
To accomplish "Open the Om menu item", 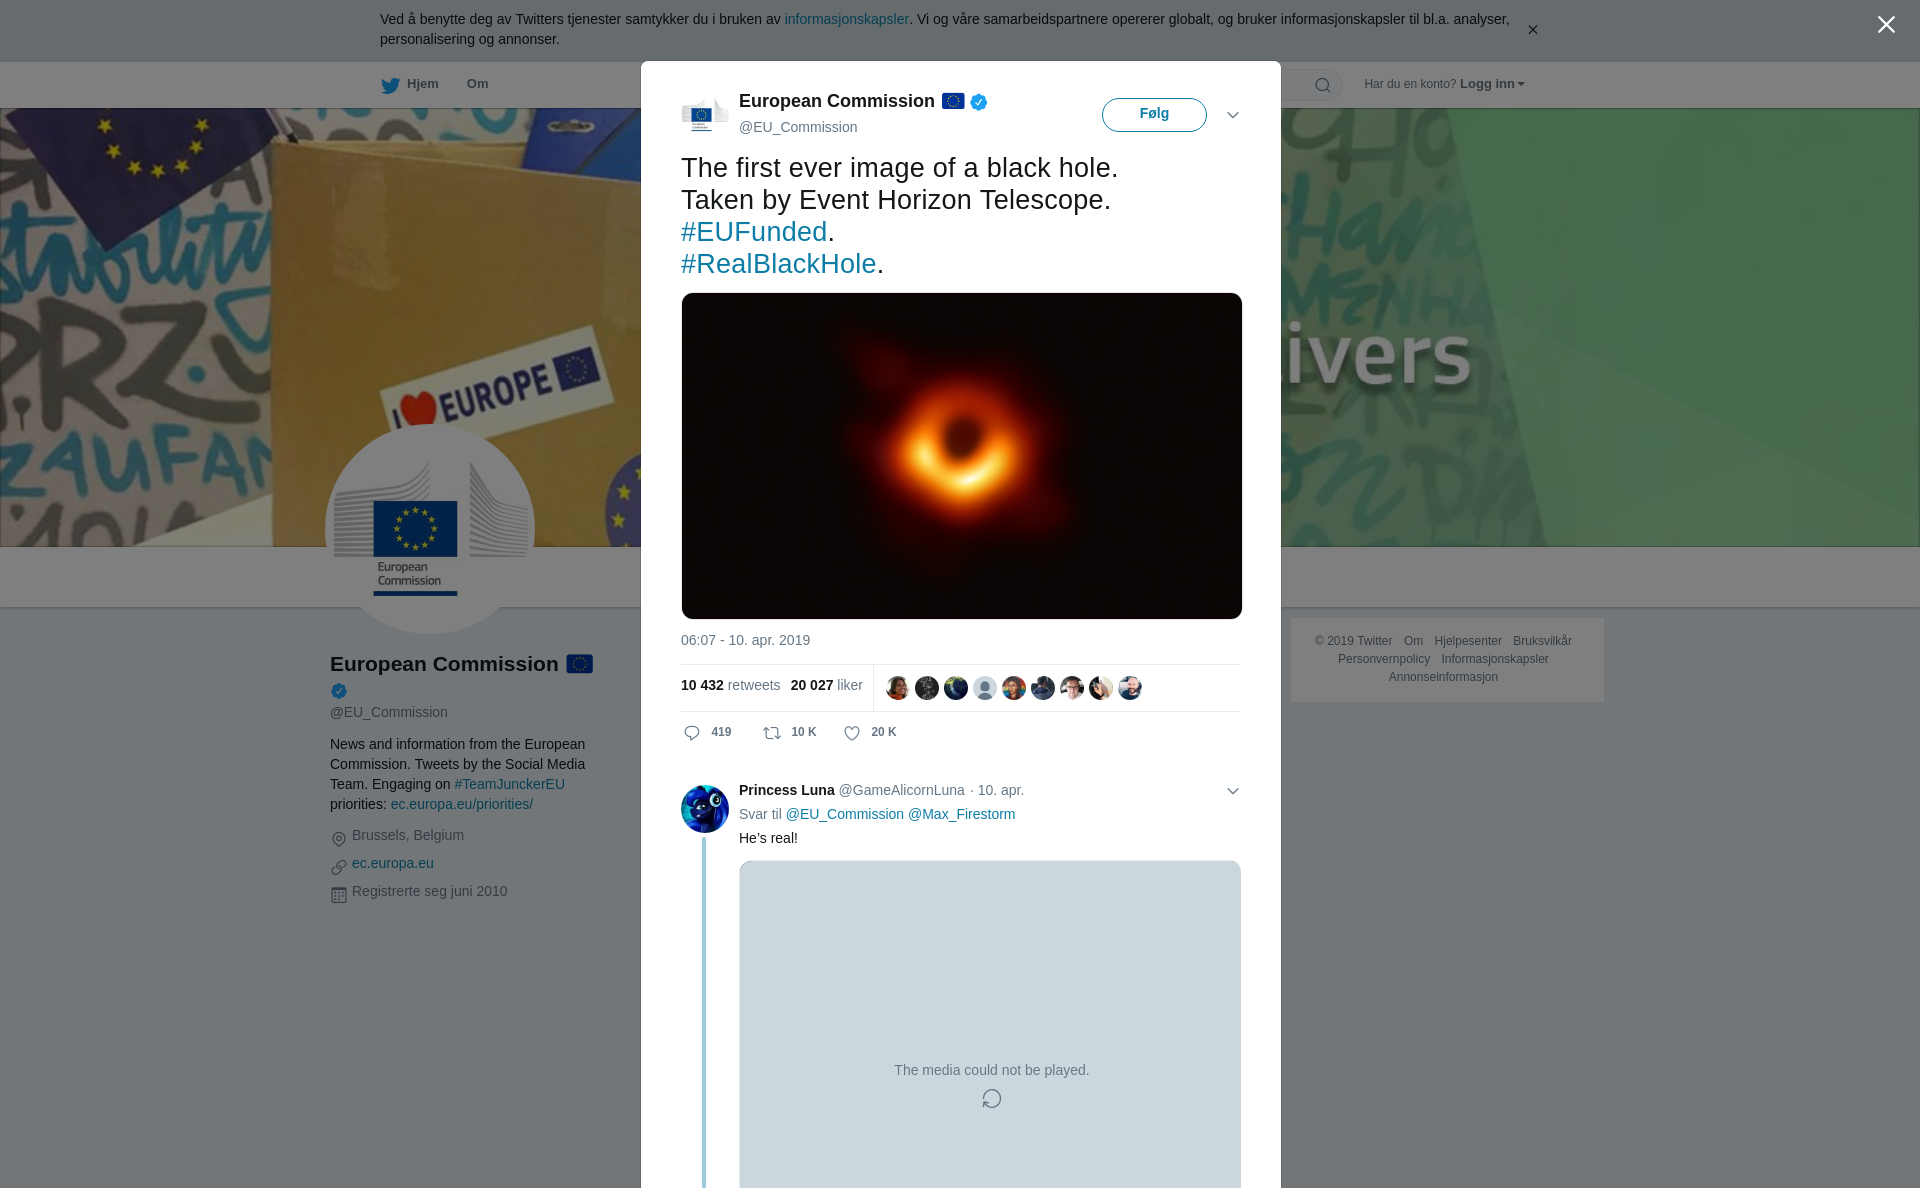I will point(477,84).
